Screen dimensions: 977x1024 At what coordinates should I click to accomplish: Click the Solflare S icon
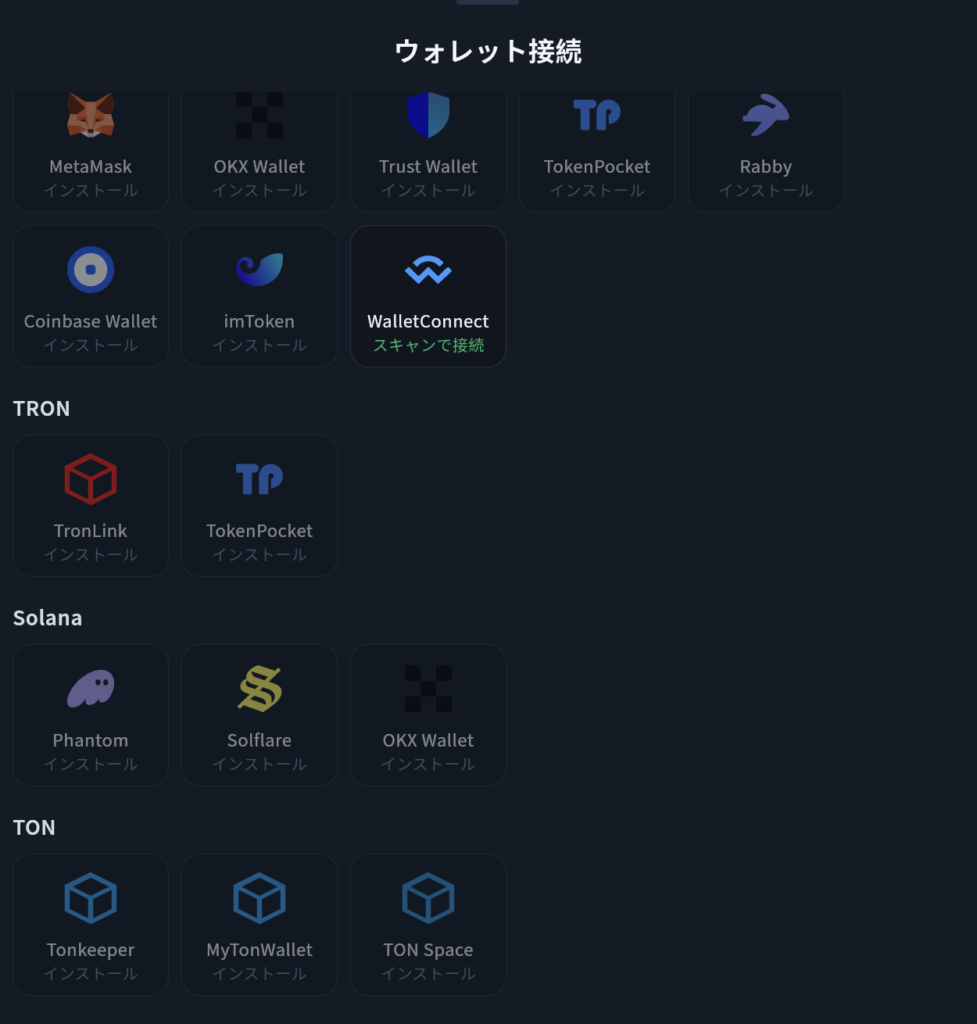click(259, 688)
